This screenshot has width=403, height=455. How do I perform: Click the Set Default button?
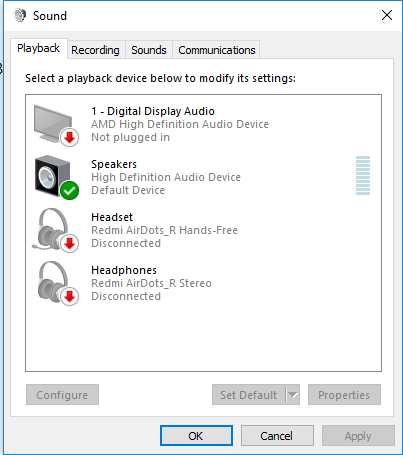249,395
